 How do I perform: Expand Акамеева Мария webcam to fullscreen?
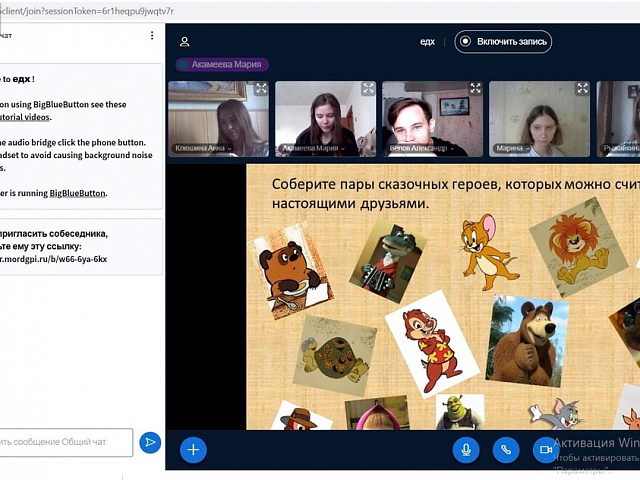click(368, 88)
